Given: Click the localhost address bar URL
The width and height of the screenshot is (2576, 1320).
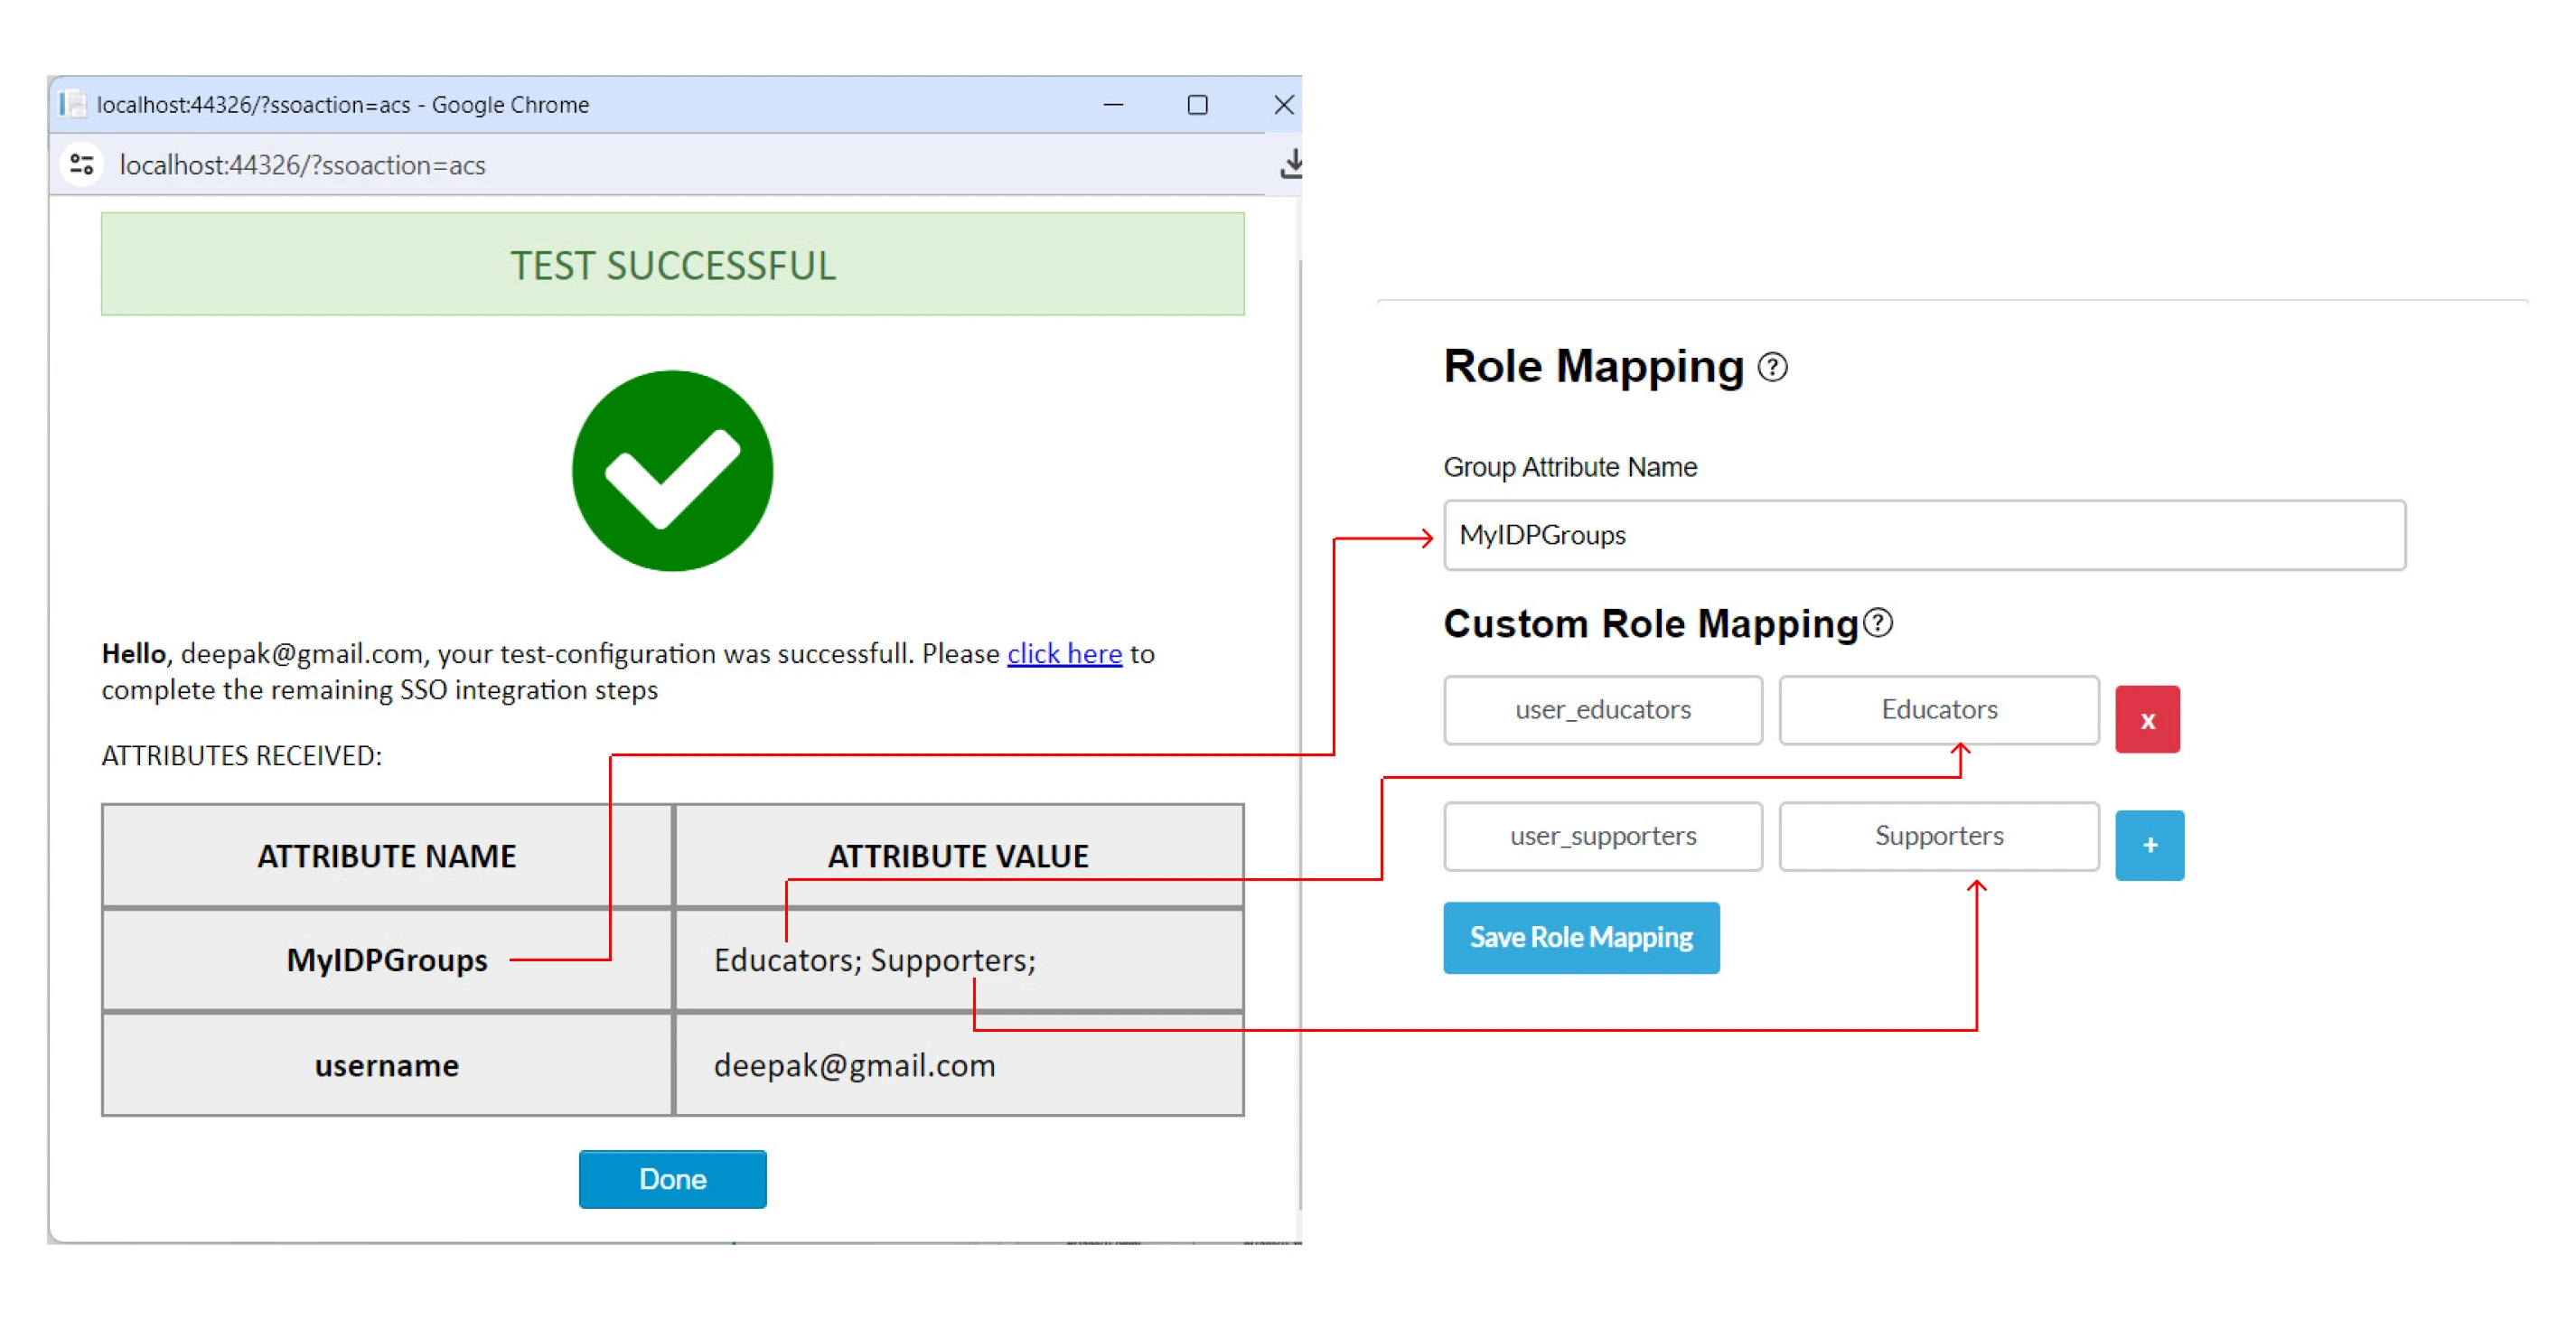Looking at the screenshot, I should 302,165.
